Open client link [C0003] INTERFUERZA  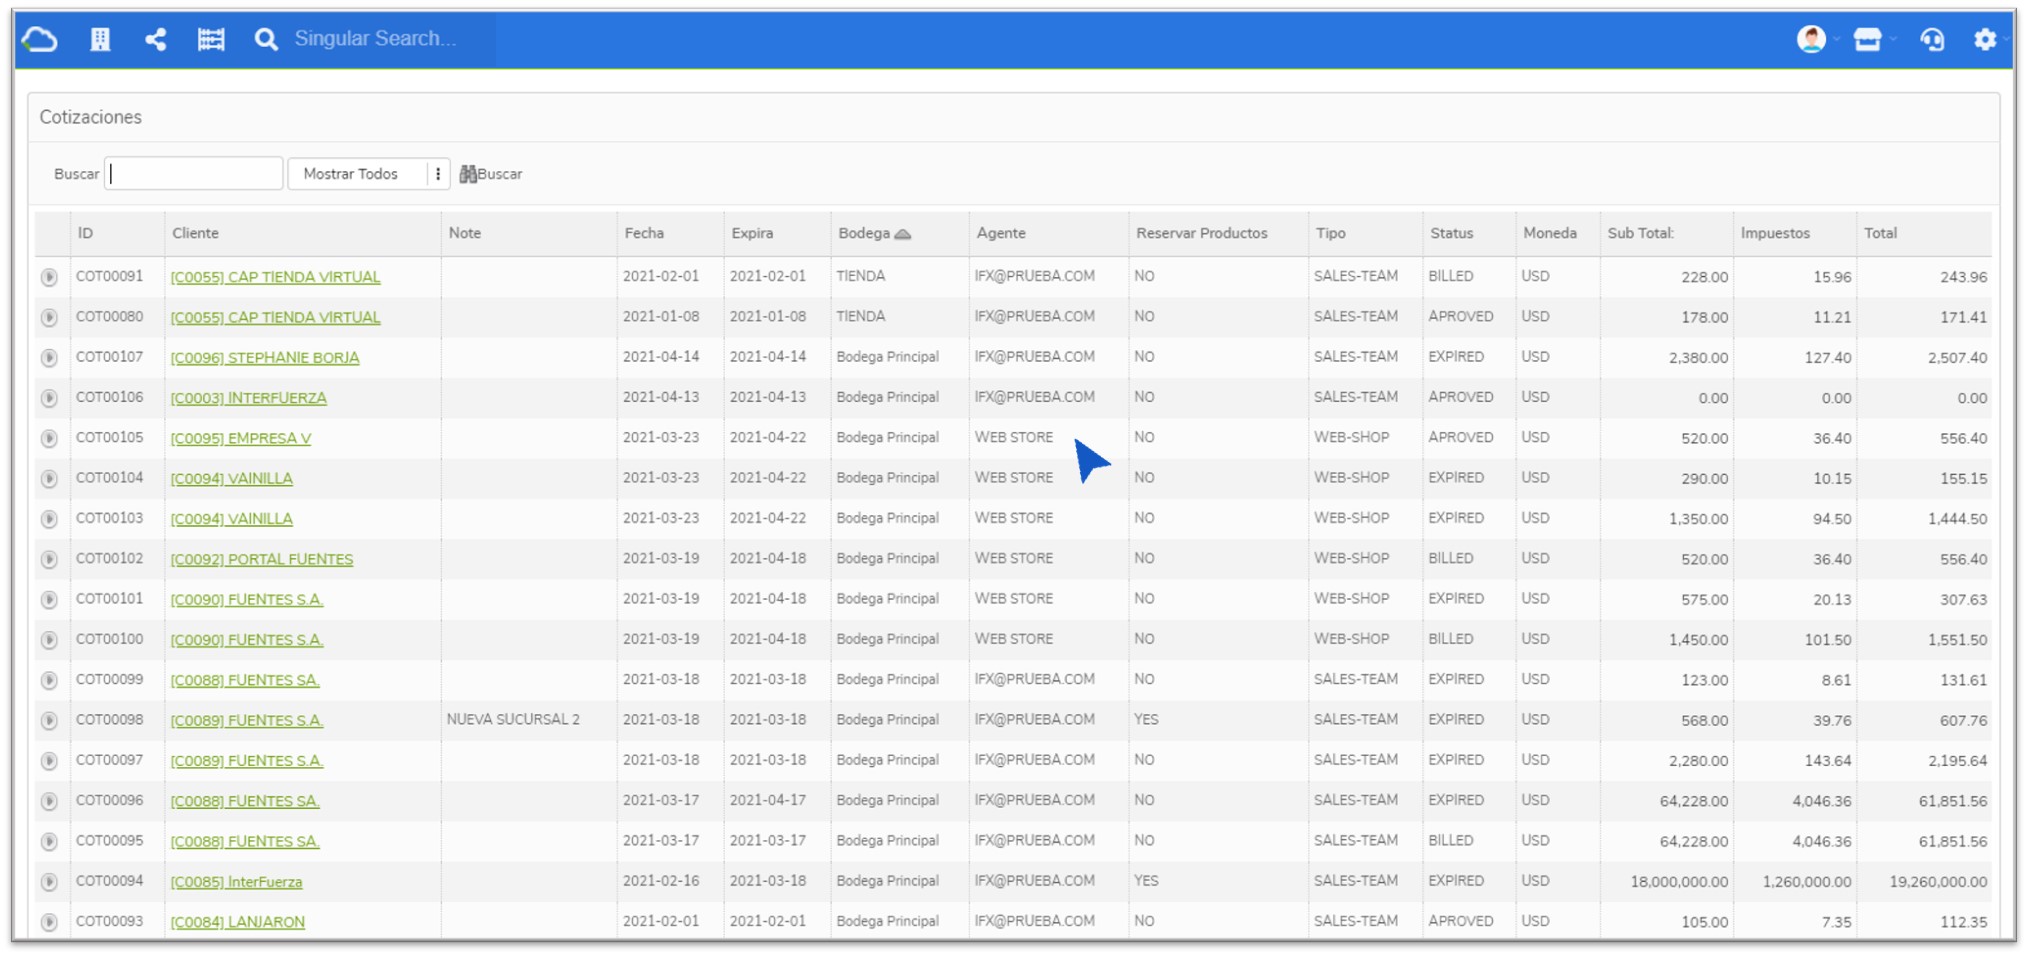(x=248, y=398)
